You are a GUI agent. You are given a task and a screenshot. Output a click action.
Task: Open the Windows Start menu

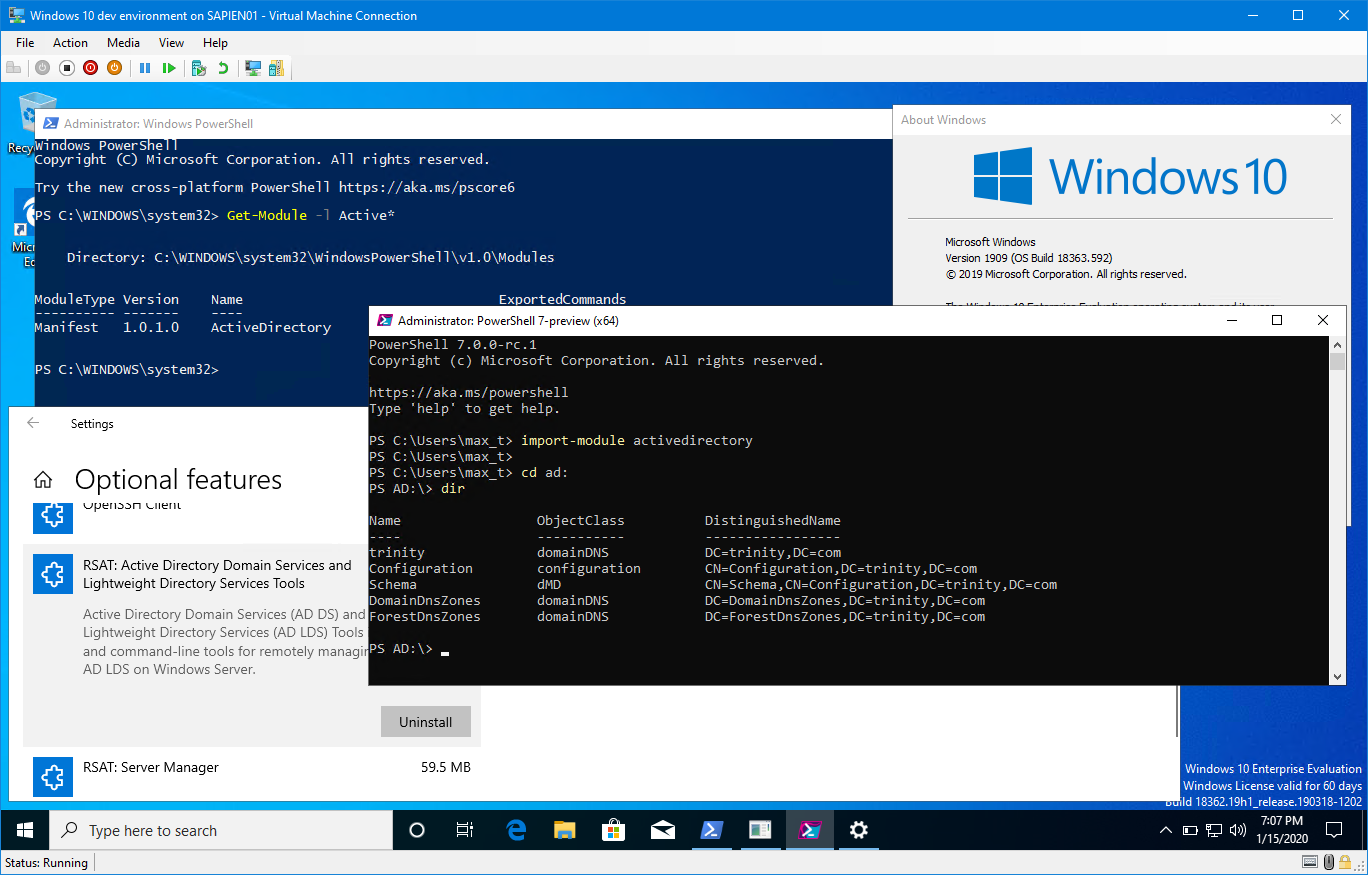tap(24, 830)
